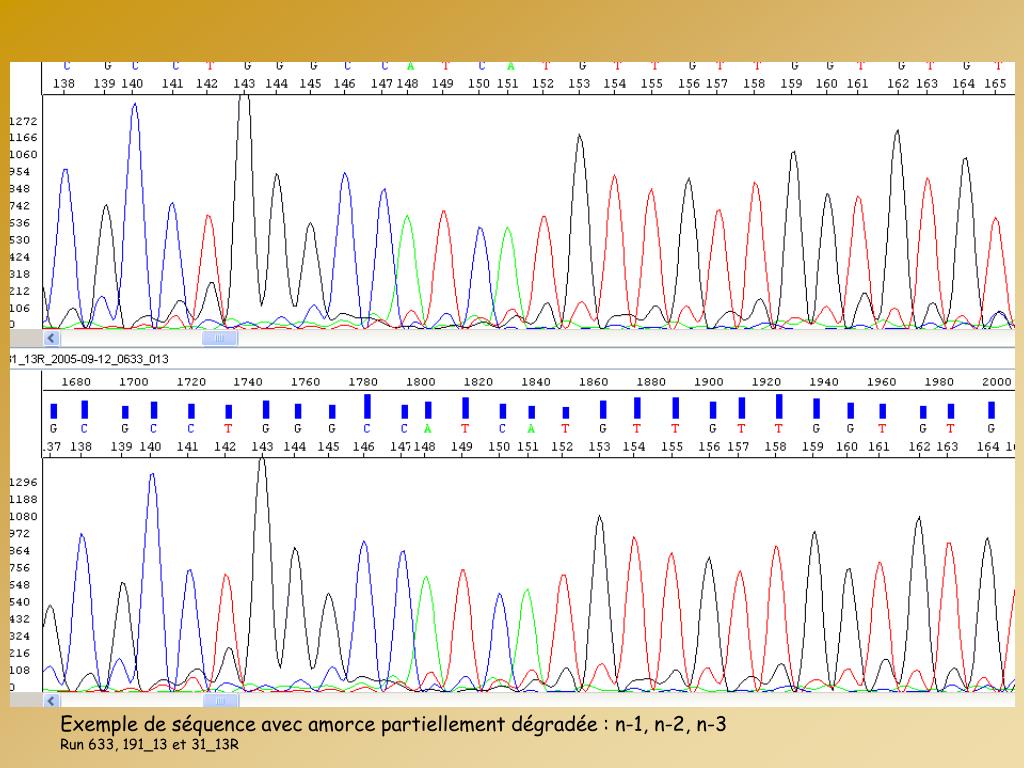Click quality bar above base T at 149
This screenshot has height=768, width=1024.
click(465, 408)
